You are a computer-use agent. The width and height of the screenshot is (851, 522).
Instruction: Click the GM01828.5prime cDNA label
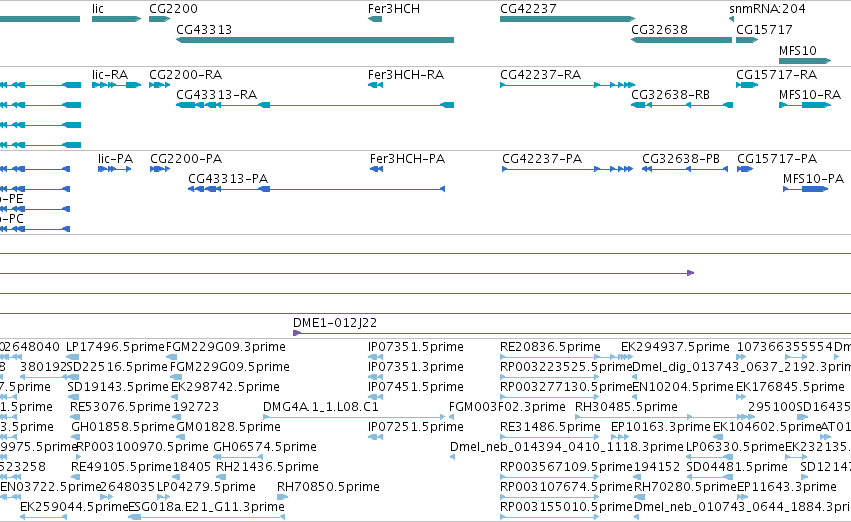coord(228,427)
